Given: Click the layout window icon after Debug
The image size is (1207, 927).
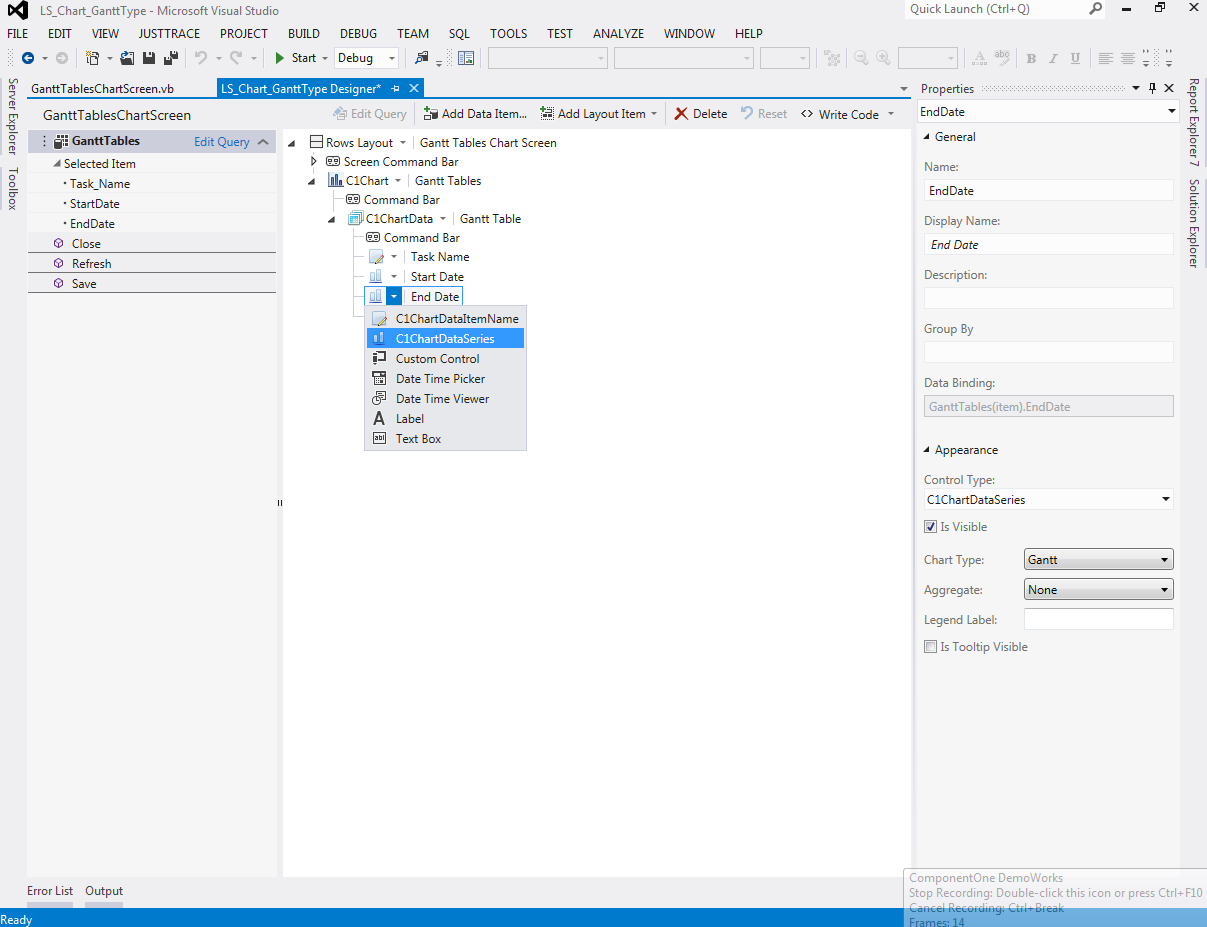Looking at the screenshot, I should click(466, 58).
